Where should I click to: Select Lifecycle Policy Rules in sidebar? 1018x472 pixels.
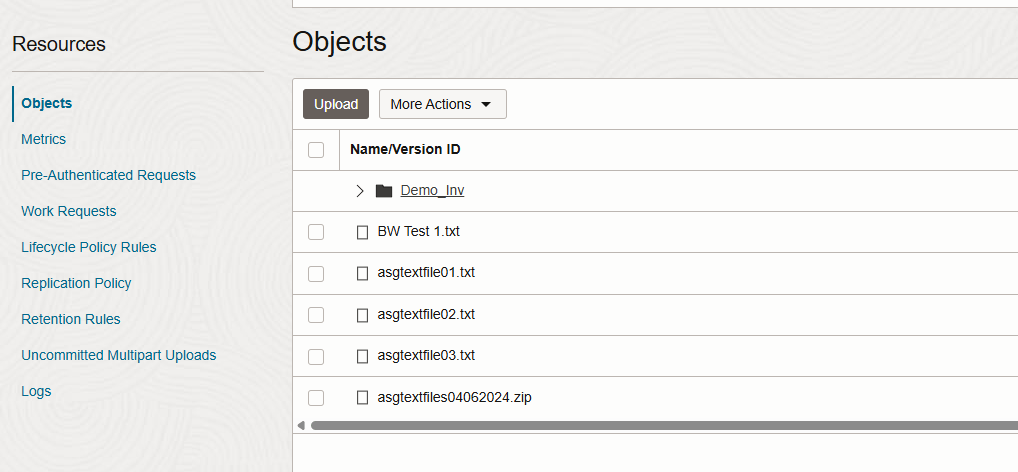88,247
